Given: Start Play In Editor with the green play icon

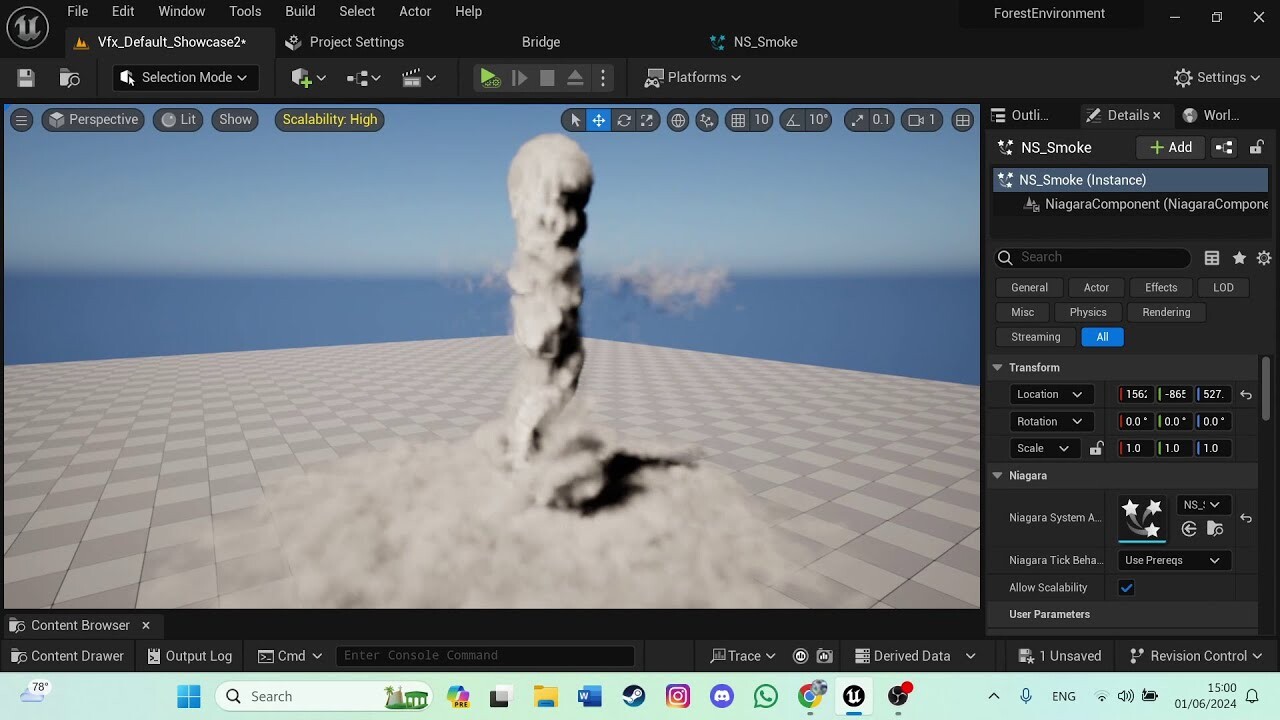Looking at the screenshot, I should [488, 77].
